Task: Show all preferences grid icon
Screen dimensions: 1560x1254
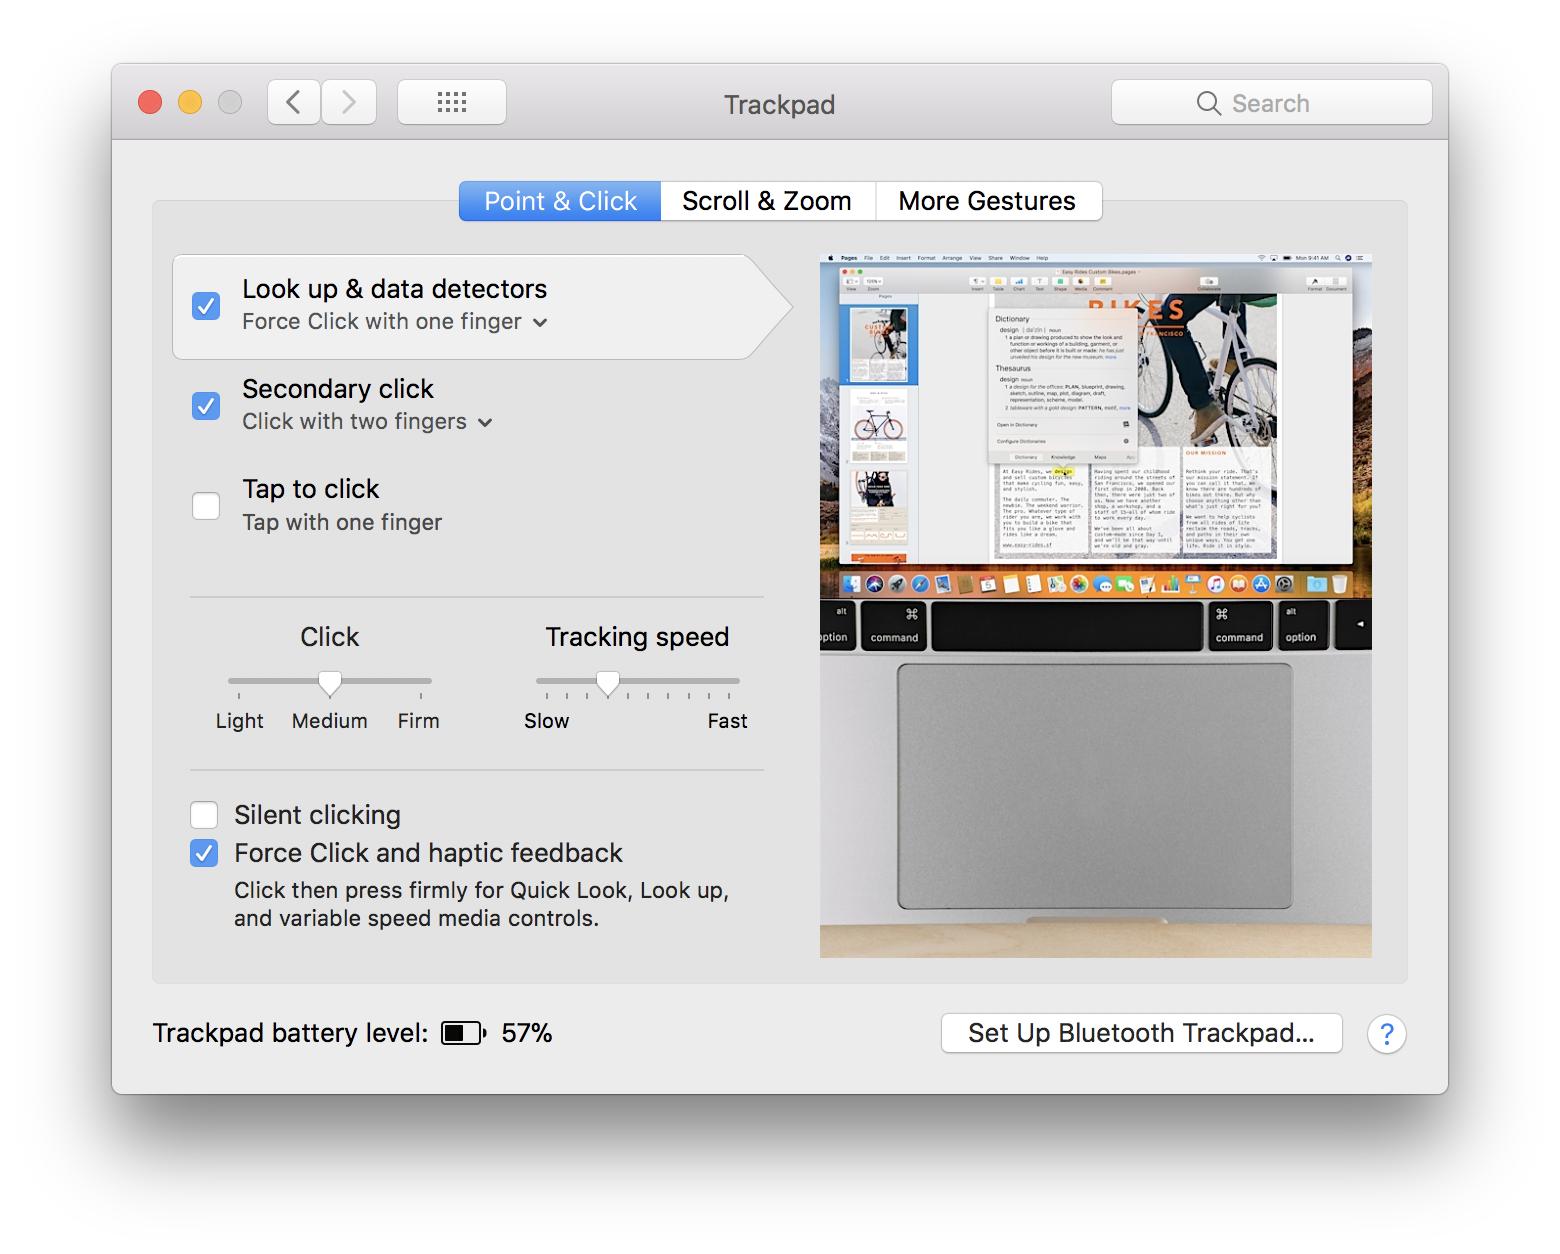Action: click(452, 102)
